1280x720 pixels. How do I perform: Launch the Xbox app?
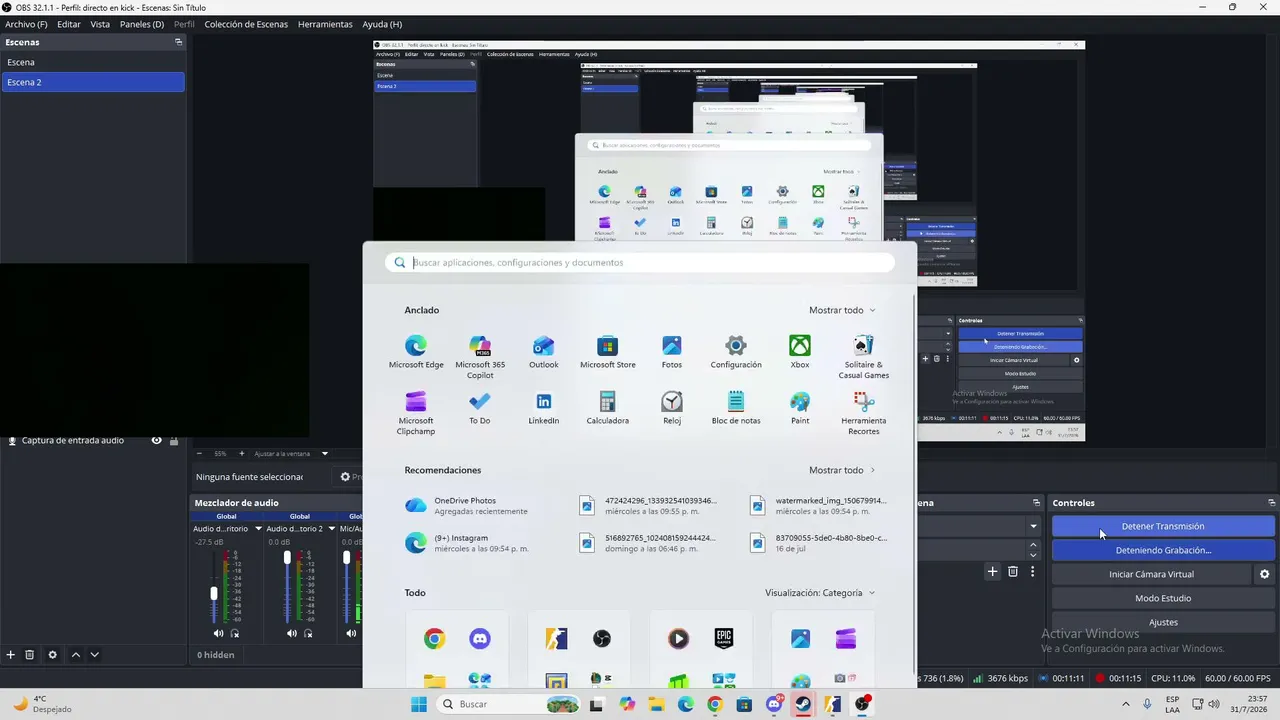pyautogui.click(x=800, y=352)
